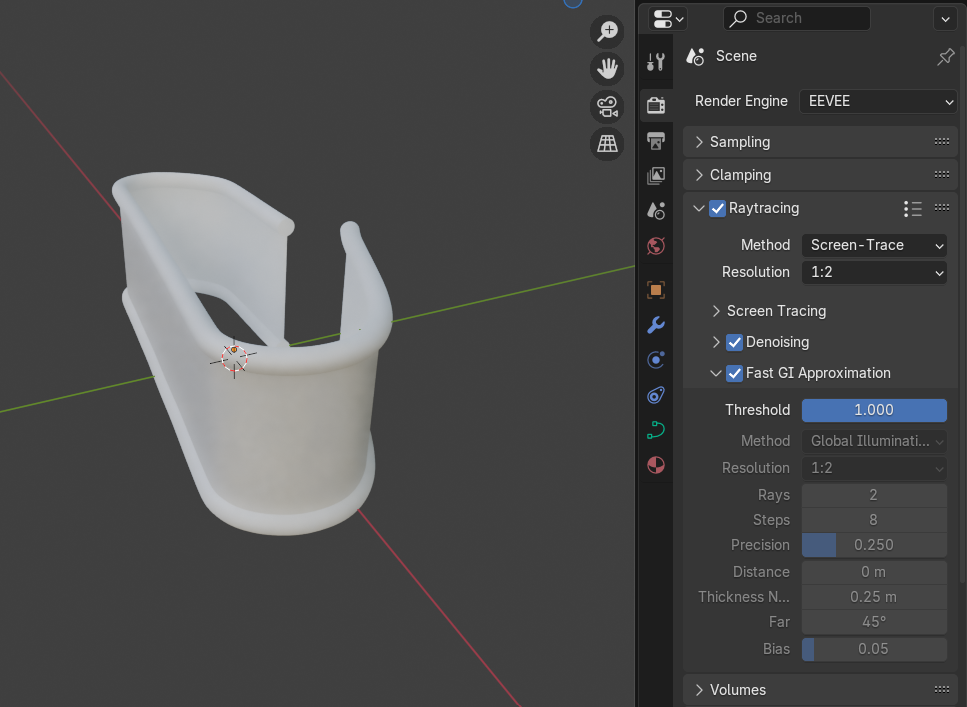Open the View Layer properties tab
Screen dimensions: 967x707
click(656, 176)
